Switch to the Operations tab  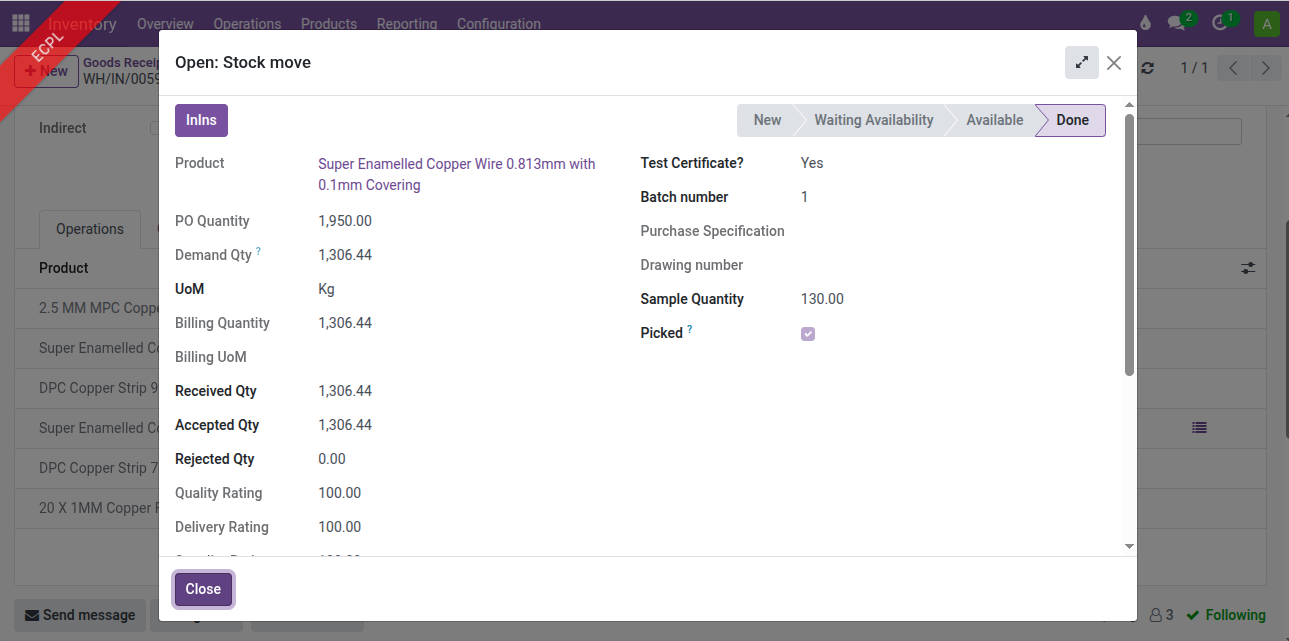tap(90, 229)
